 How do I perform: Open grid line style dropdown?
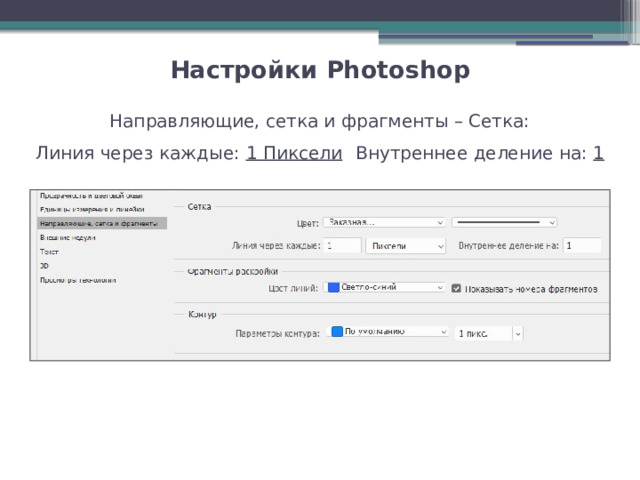pyautogui.click(x=504, y=222)
